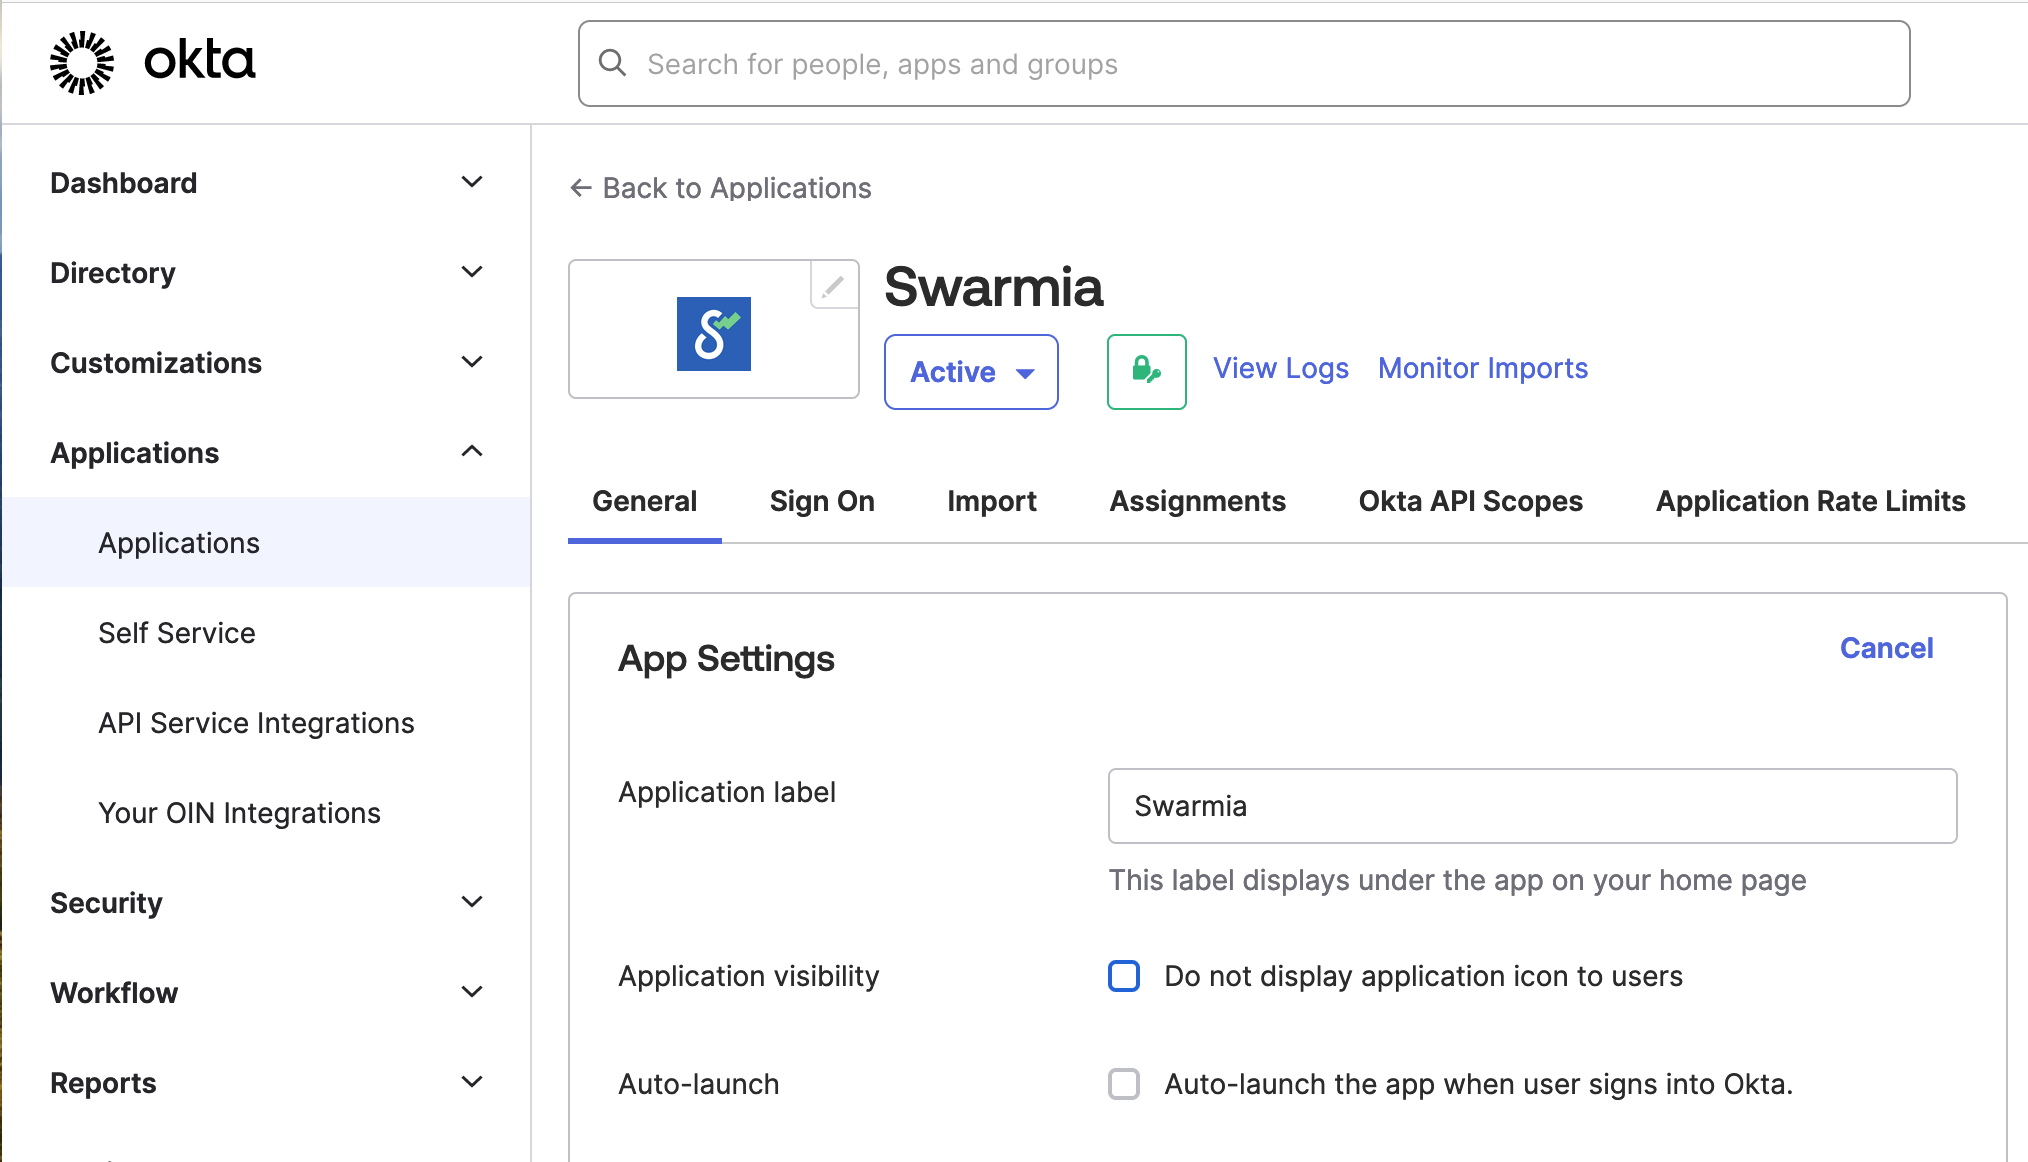Viewport: 2028px width, 1162px height.
Task: Click the View Logs link
Action: click(x=1280, y=368)
